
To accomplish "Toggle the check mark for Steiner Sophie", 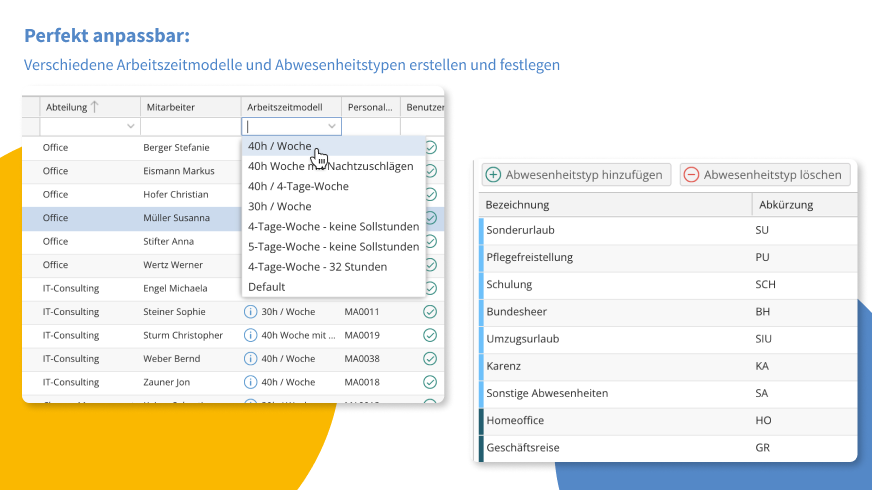I will click(x=430, y=312).
